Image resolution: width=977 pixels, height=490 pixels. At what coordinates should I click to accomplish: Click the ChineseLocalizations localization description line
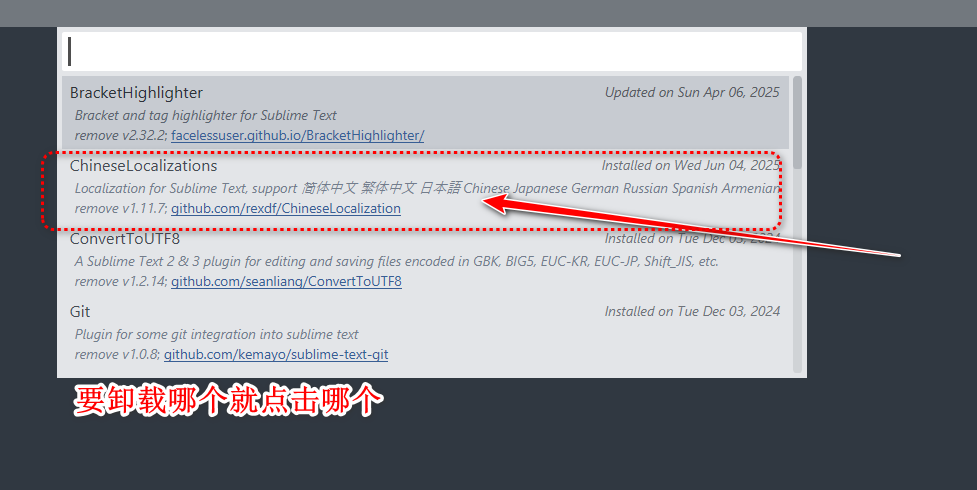tap(427, 188)
